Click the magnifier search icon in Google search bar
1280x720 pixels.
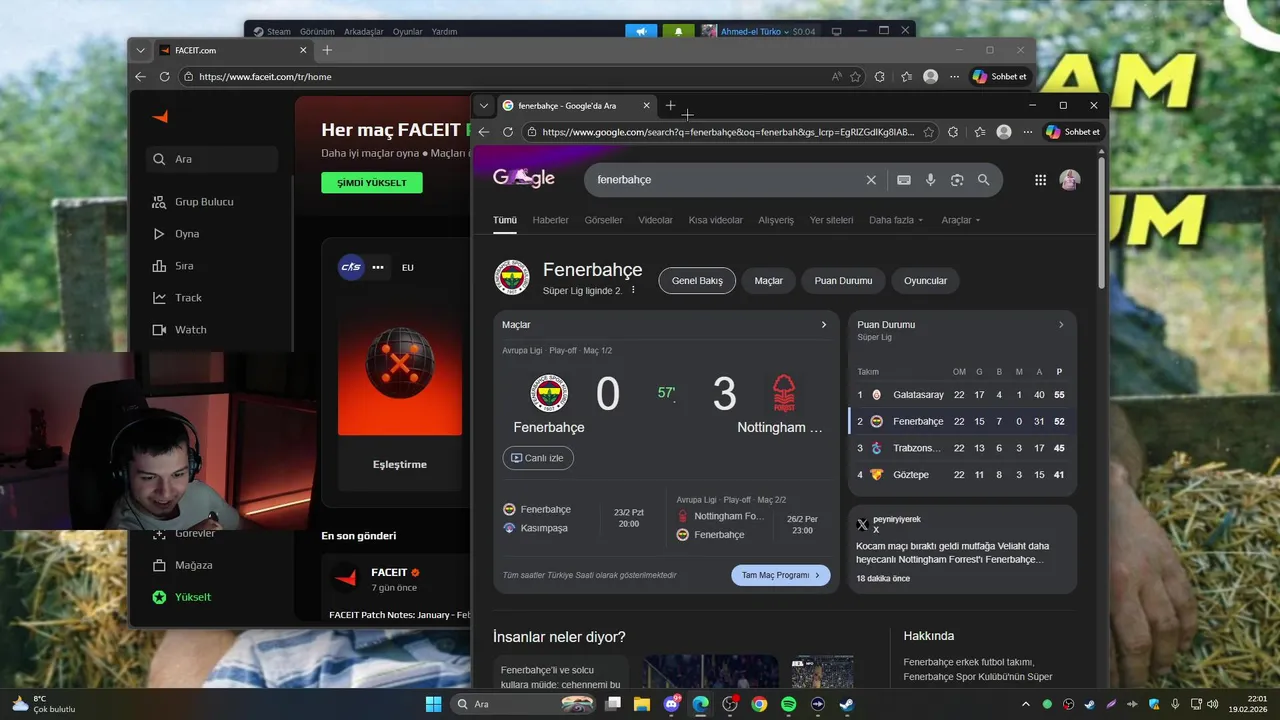coord(984,180)
